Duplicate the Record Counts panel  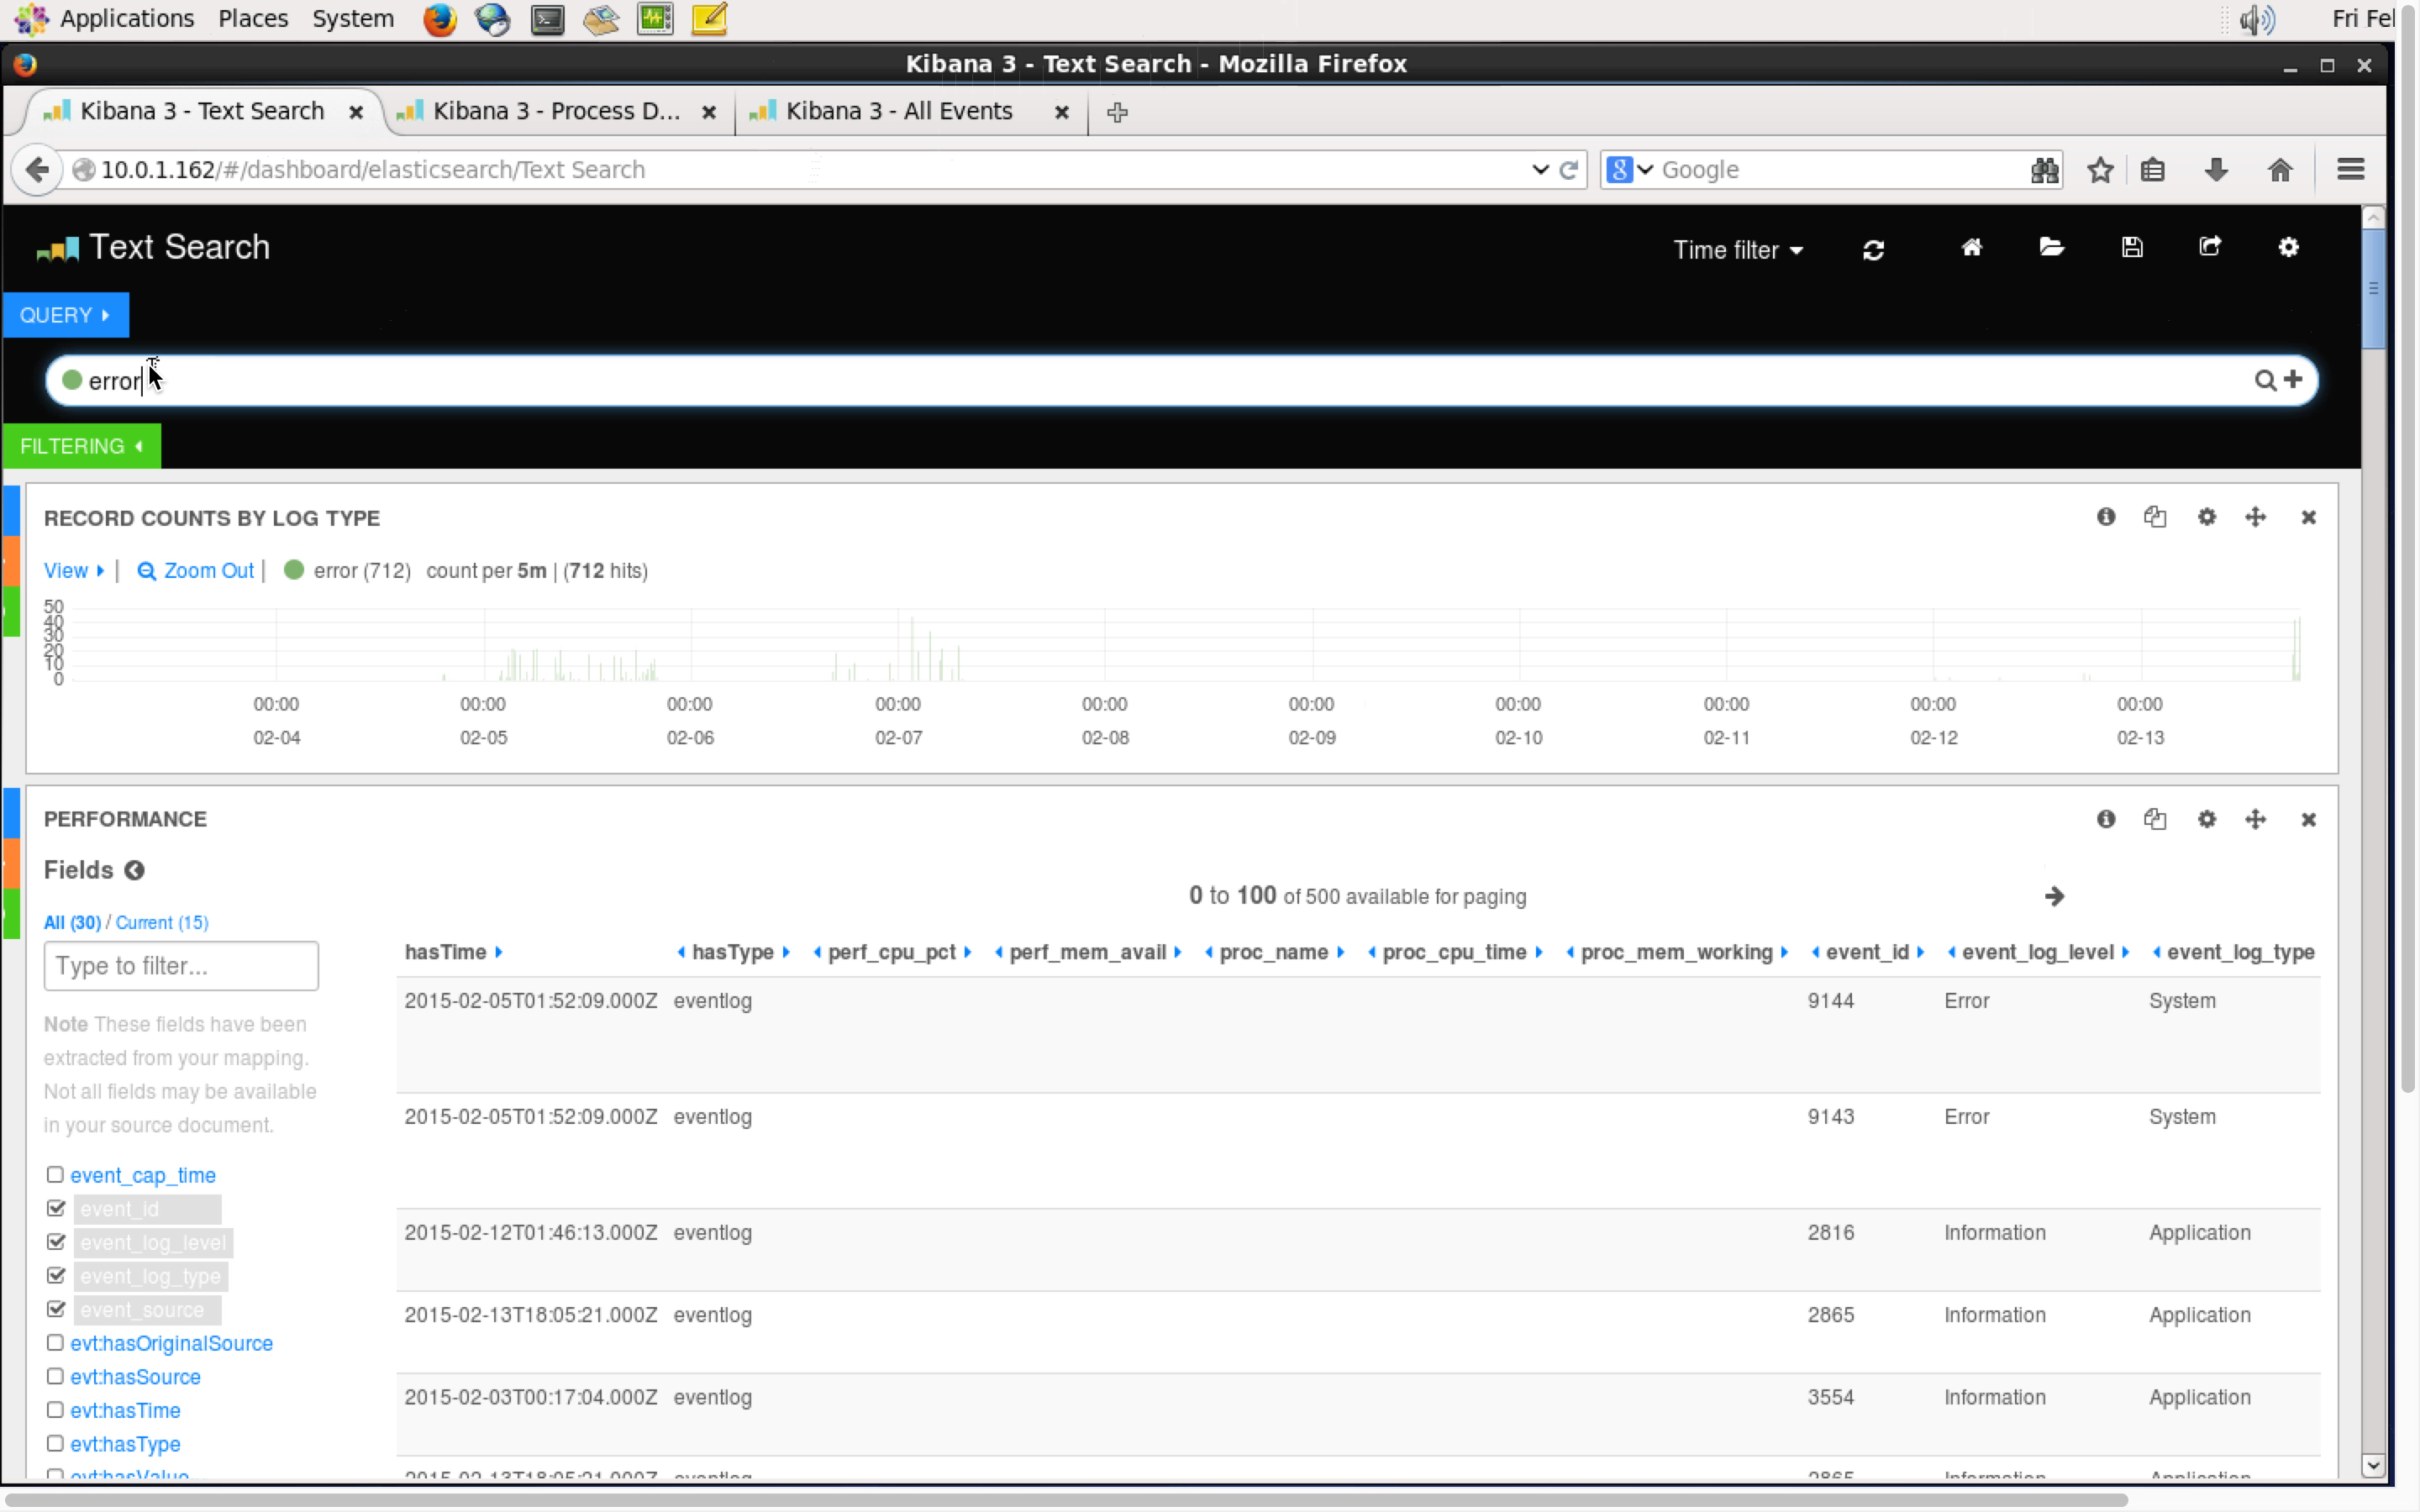click(x=2155, y=517)
